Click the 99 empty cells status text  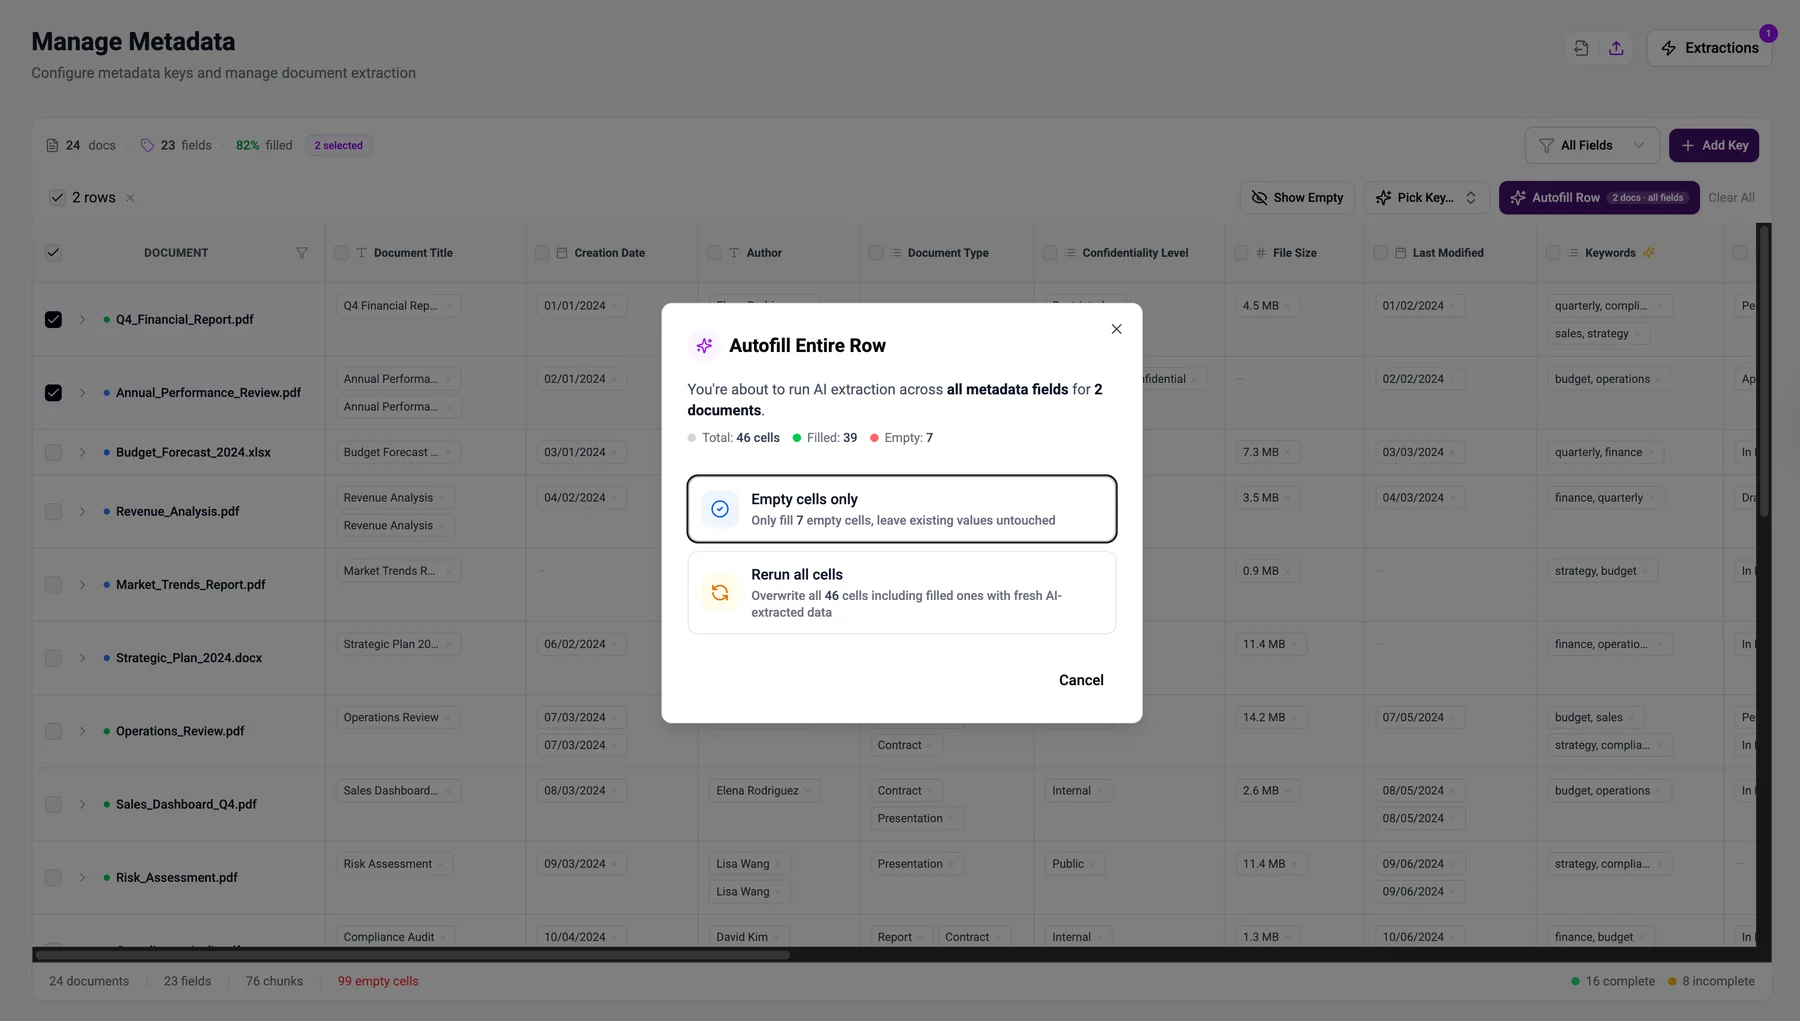coord(378,982)
